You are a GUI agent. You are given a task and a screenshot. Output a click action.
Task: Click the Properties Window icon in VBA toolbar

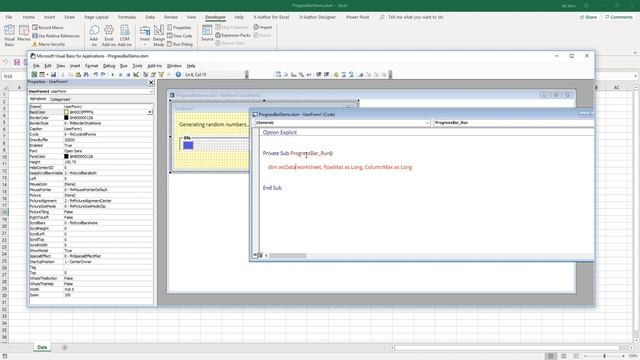point(153,75)
